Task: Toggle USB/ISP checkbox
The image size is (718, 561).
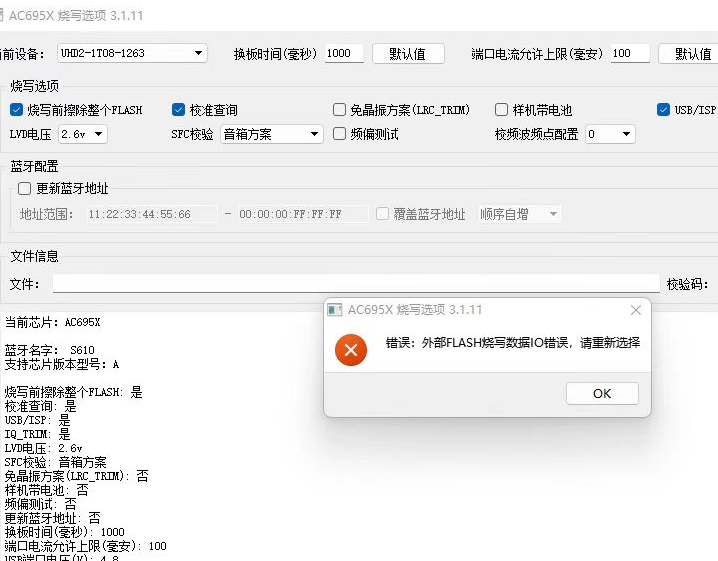Action: click(663, 110)
